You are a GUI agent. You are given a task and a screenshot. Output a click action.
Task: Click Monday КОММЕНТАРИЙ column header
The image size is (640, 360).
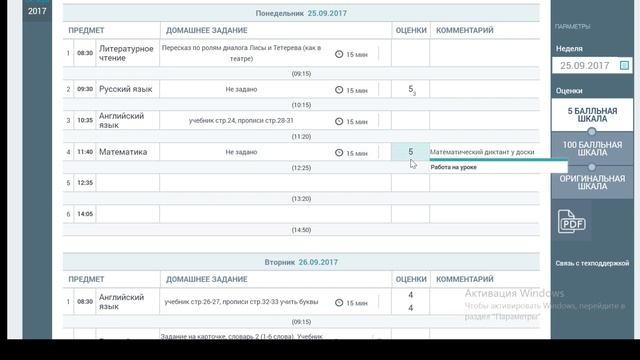pos(464,30)
